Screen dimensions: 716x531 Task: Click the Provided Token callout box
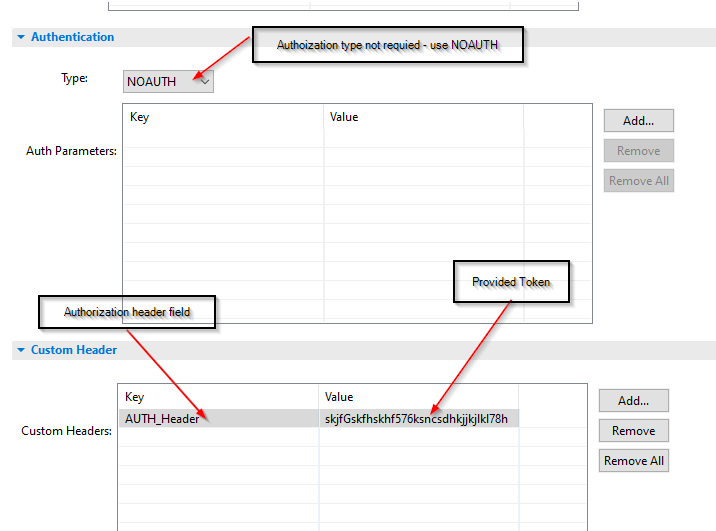511,282
